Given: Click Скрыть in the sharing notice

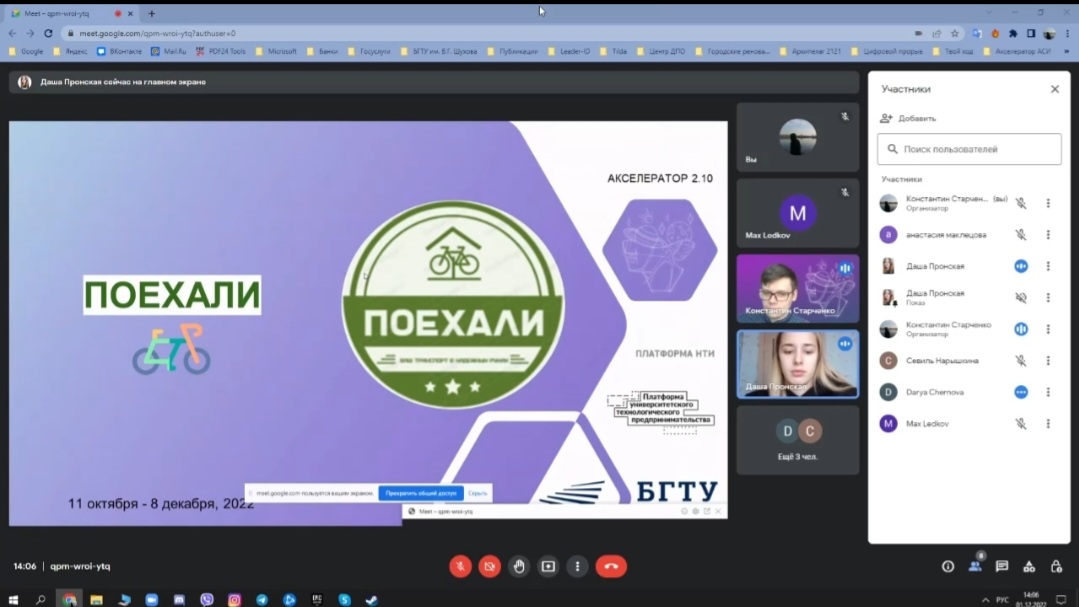Looking at the screenshot, I should 478,493.
